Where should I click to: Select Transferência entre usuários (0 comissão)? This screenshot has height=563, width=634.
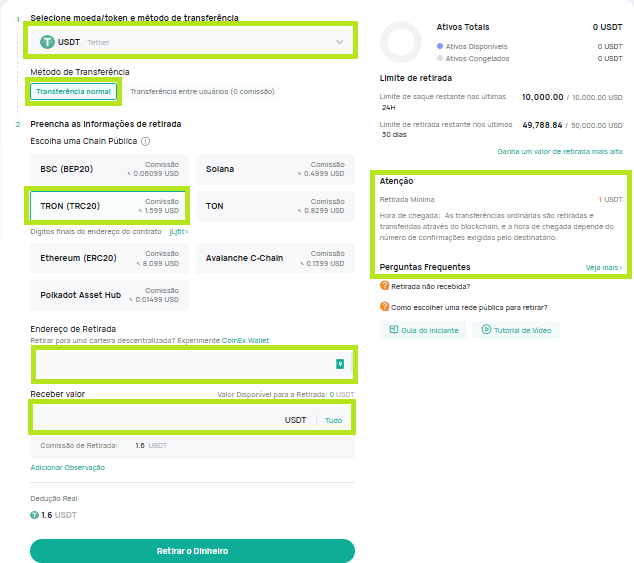click(202, 91)
